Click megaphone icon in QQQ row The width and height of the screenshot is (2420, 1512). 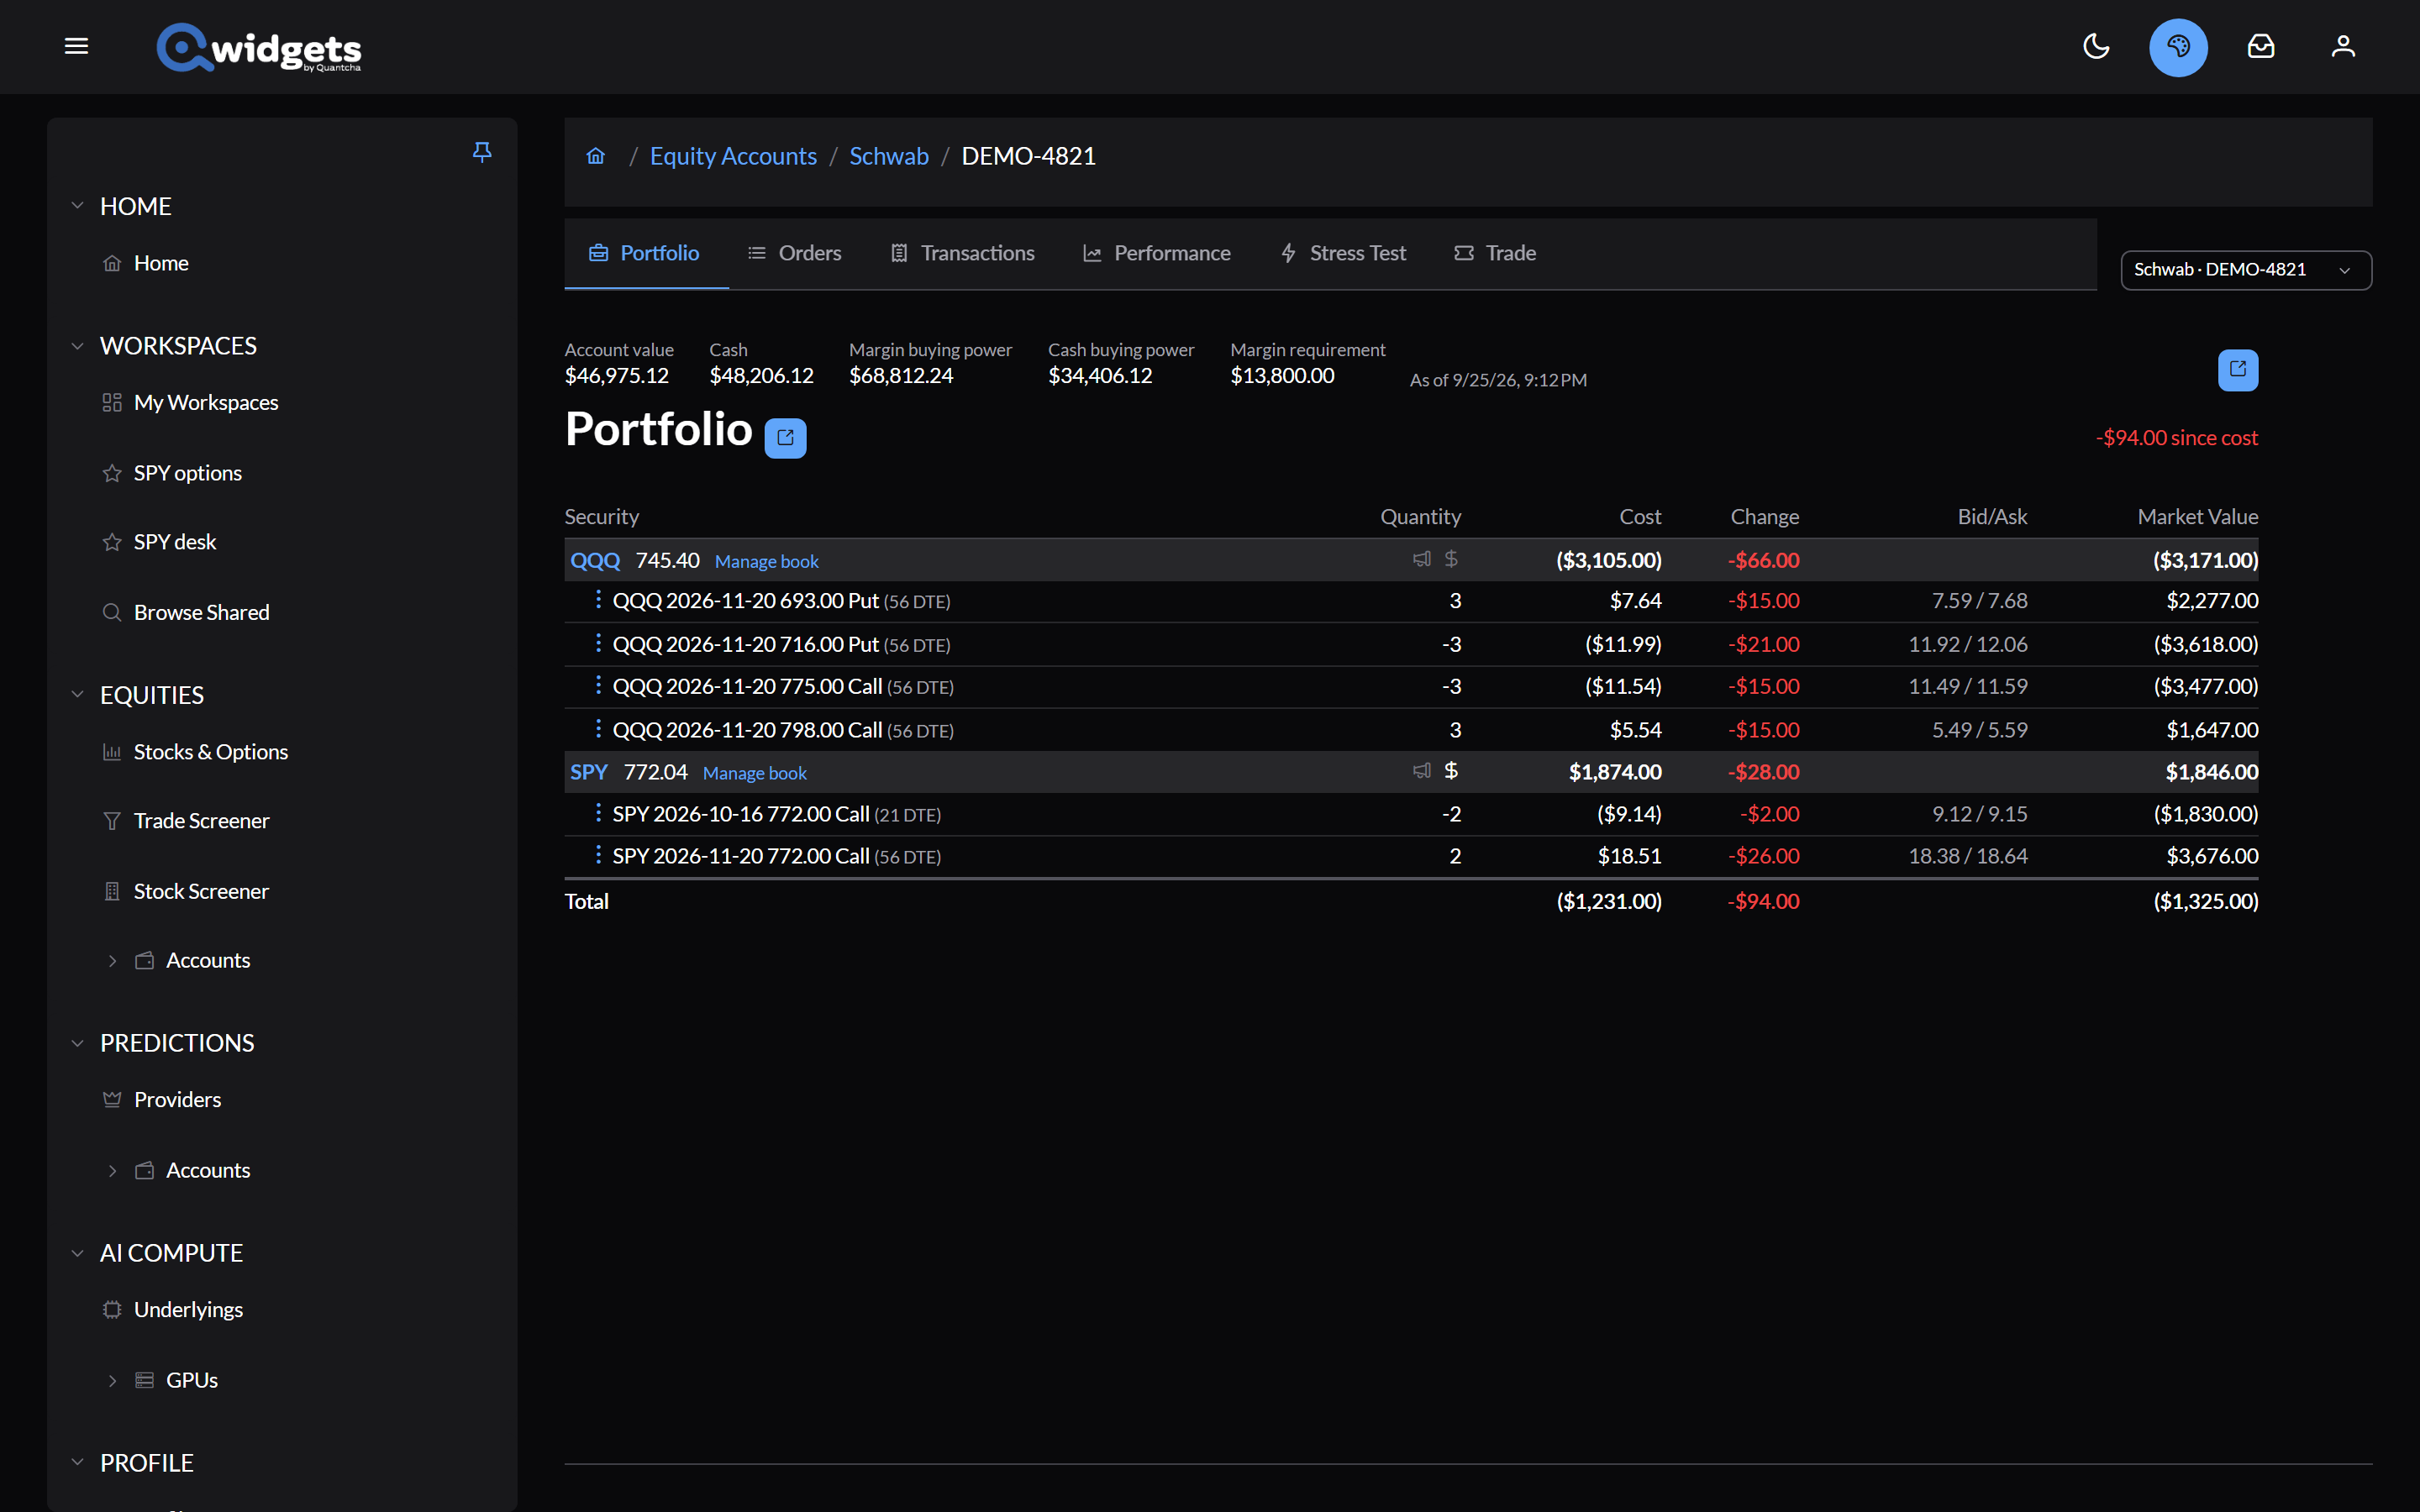pos(1421,559)
